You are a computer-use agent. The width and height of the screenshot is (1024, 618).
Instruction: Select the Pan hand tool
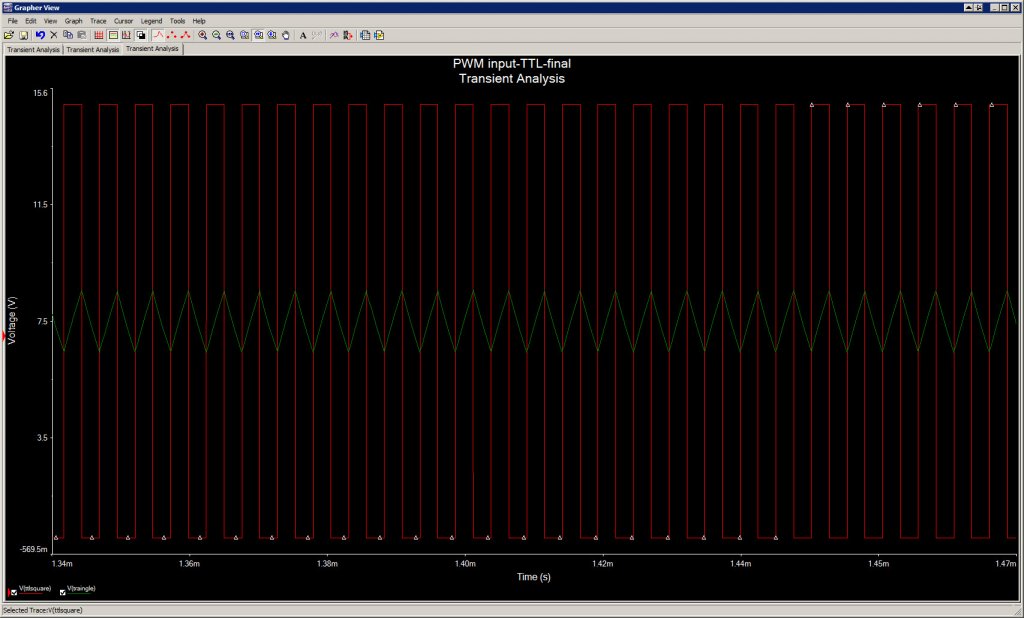[x=285, y=35]
